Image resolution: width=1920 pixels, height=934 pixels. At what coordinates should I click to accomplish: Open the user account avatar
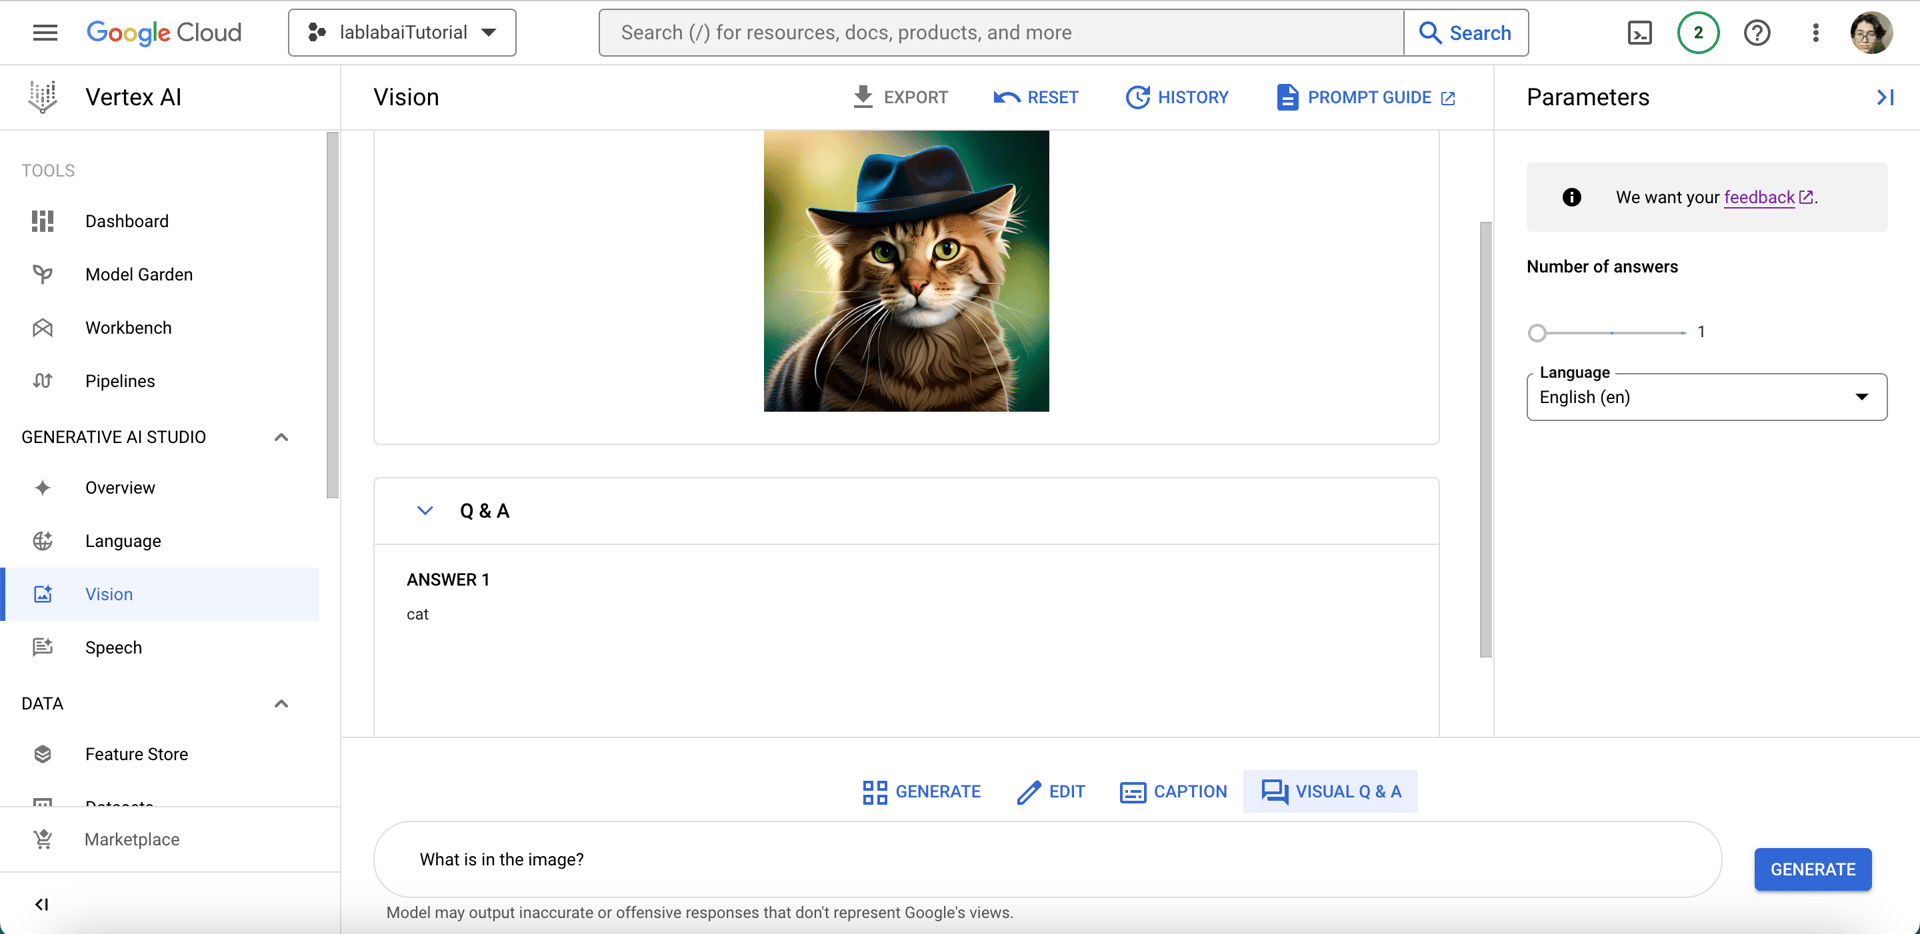coord(1871,33)
